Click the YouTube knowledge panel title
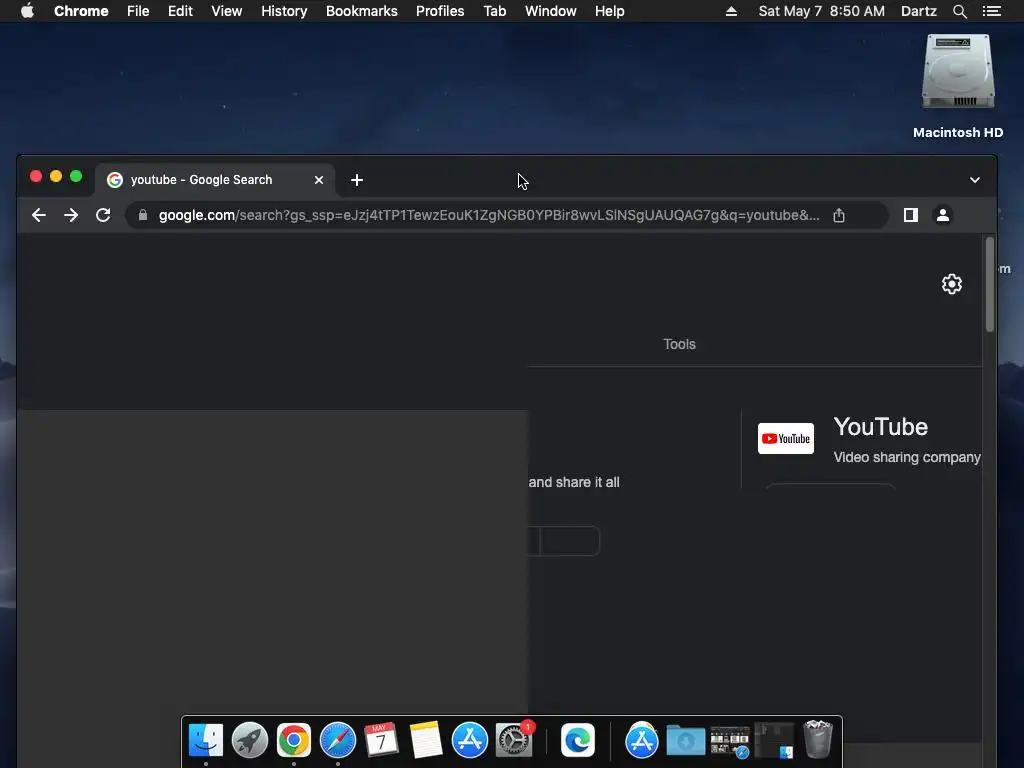1024x768 pixels. (880, 426)
